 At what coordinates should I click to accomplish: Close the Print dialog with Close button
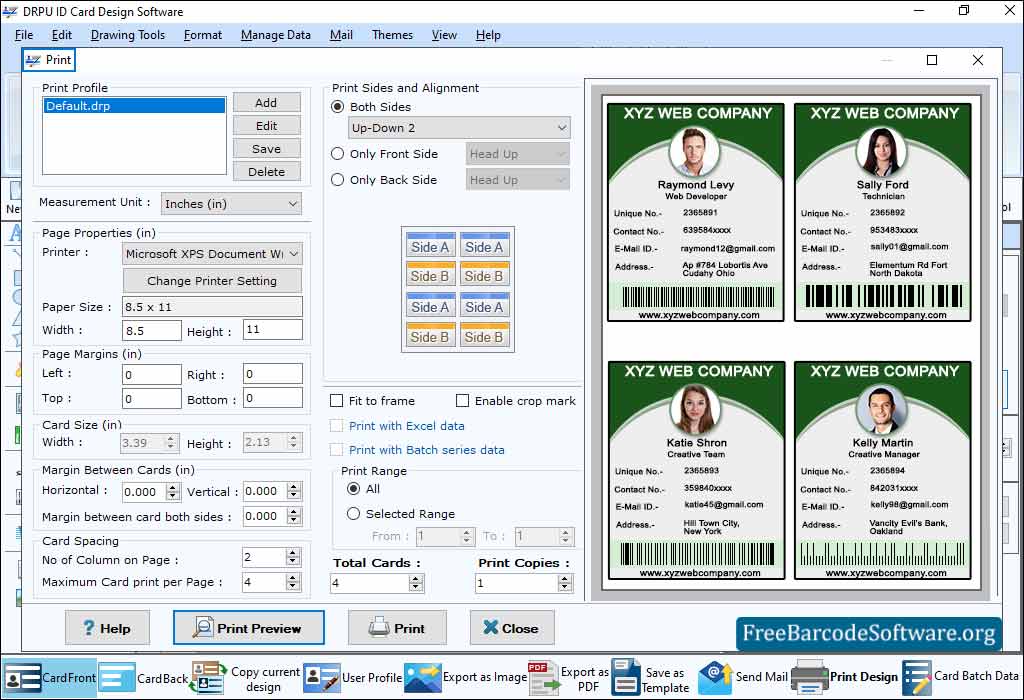tap(512, 628)
